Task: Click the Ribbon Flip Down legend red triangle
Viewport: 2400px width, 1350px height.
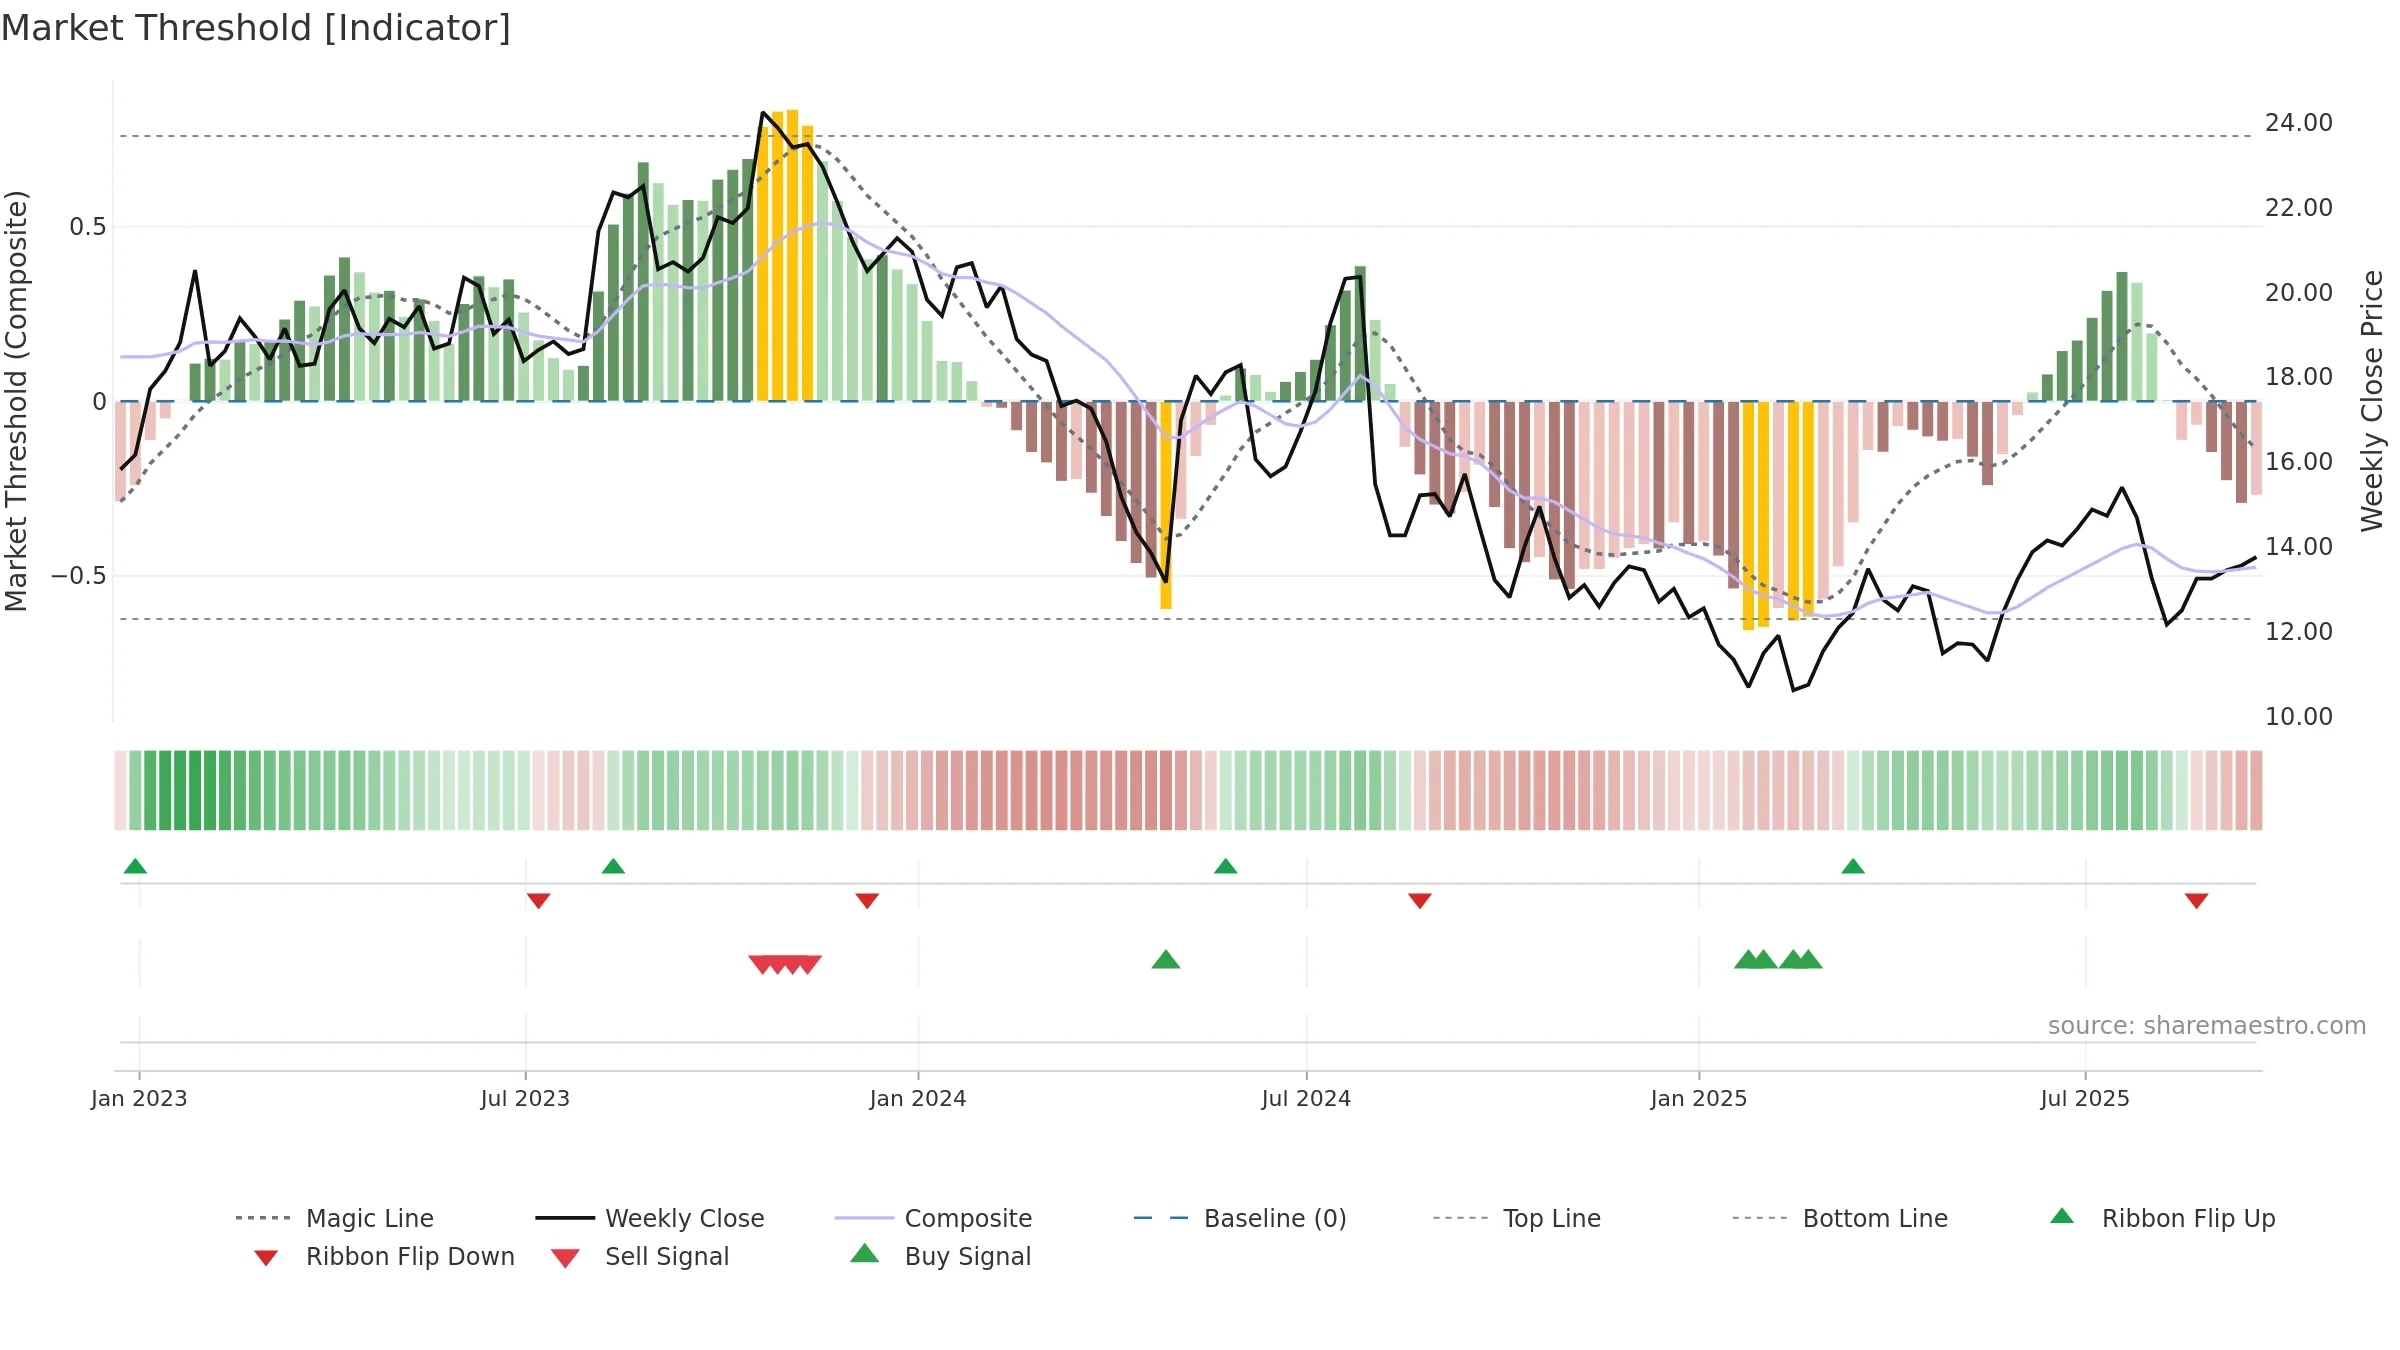Action: 266,1258
